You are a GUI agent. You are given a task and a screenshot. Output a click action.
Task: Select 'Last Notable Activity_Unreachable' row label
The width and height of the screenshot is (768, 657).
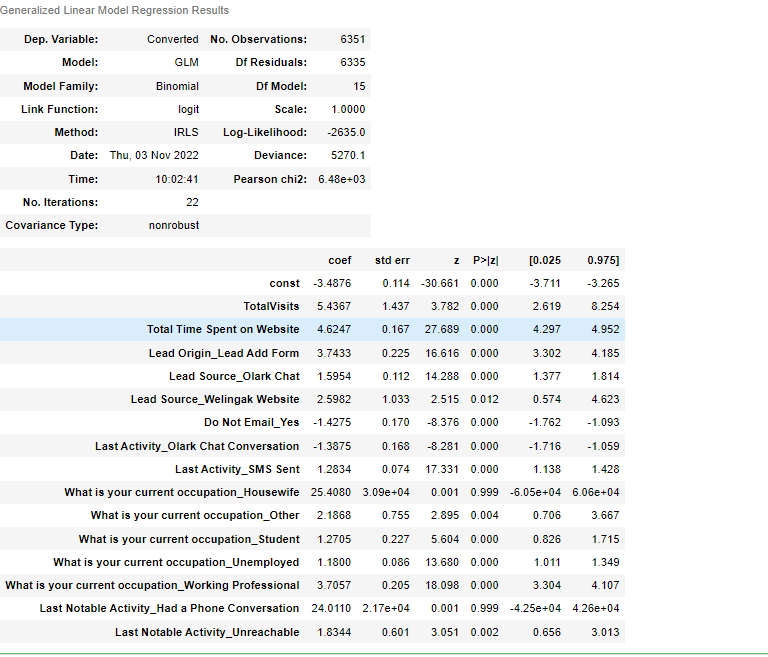[x=207, y=633]
